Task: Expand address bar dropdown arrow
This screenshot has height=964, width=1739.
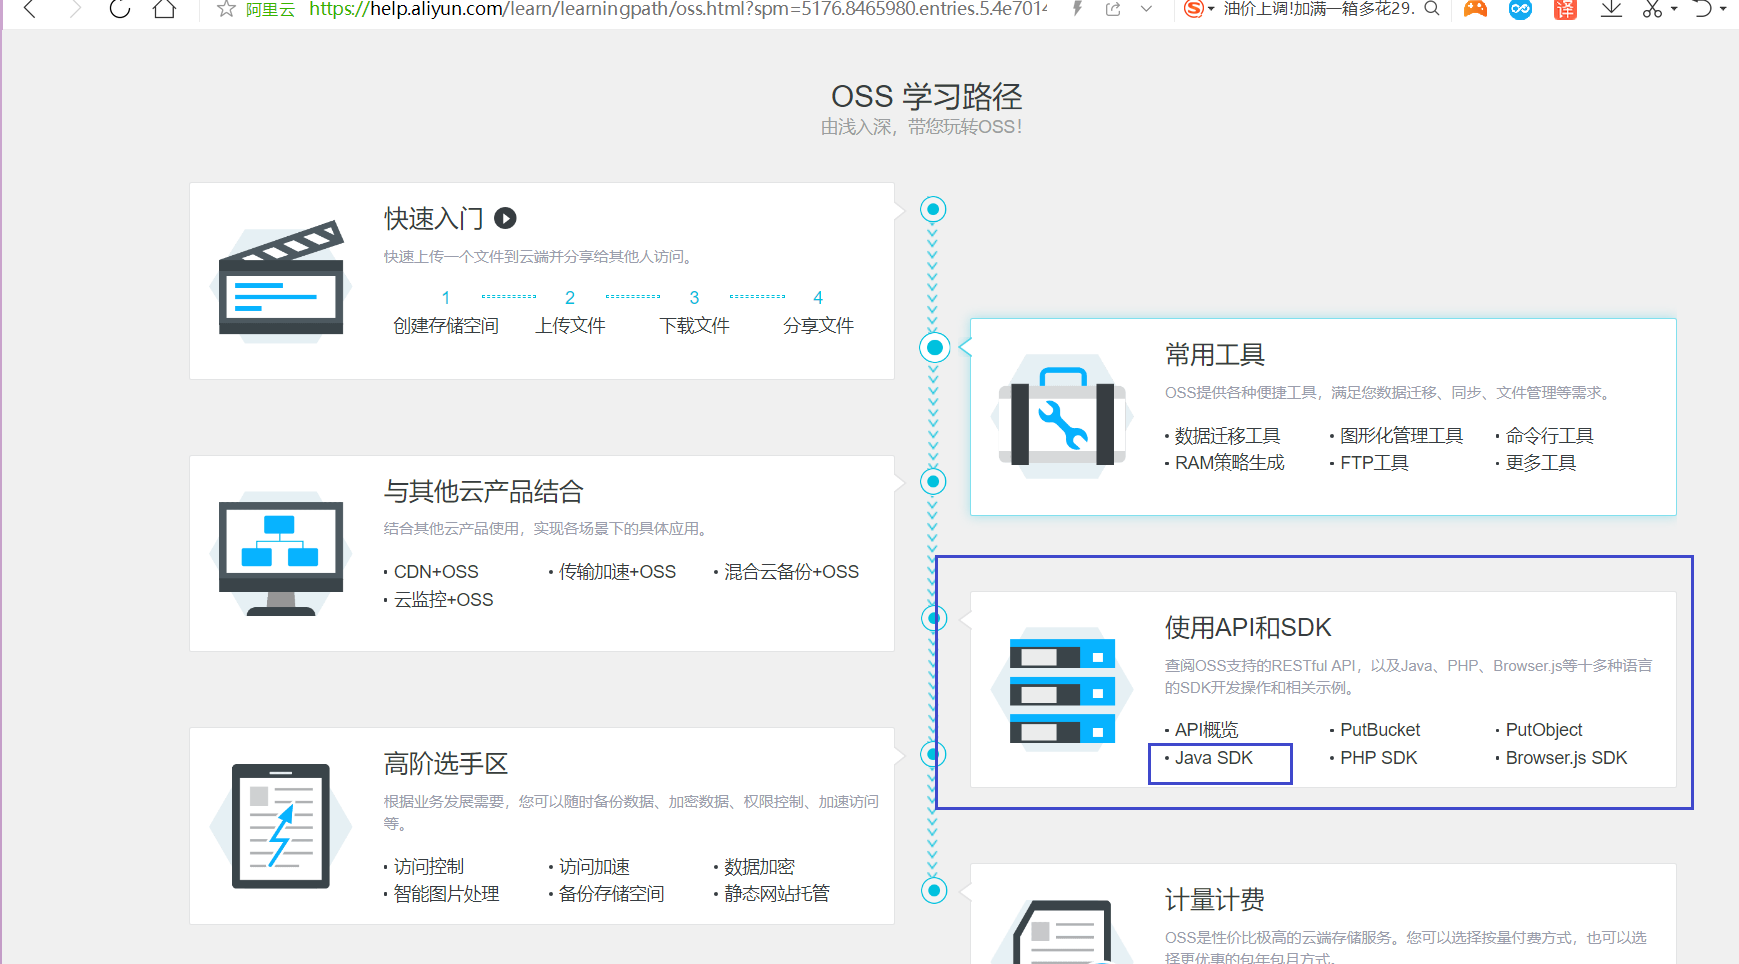Action: (1146, 9)
